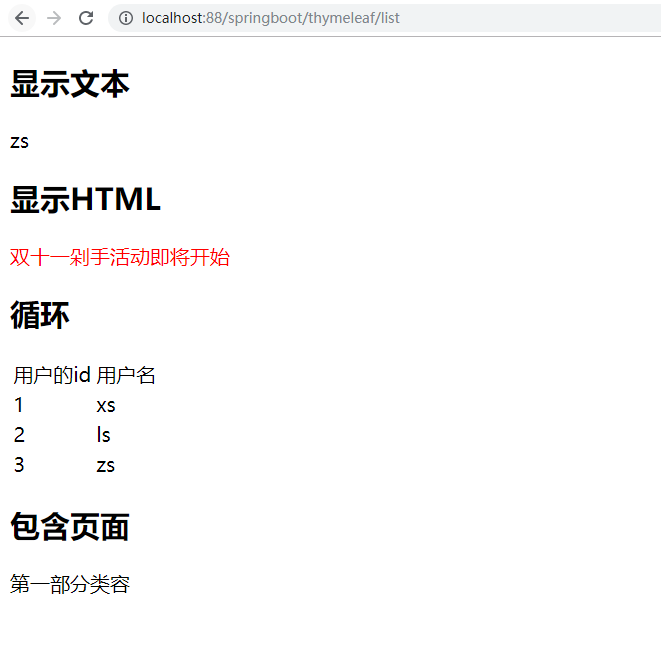
Task: Click the 包含页面 heading
Action: (x=70, y=526)
